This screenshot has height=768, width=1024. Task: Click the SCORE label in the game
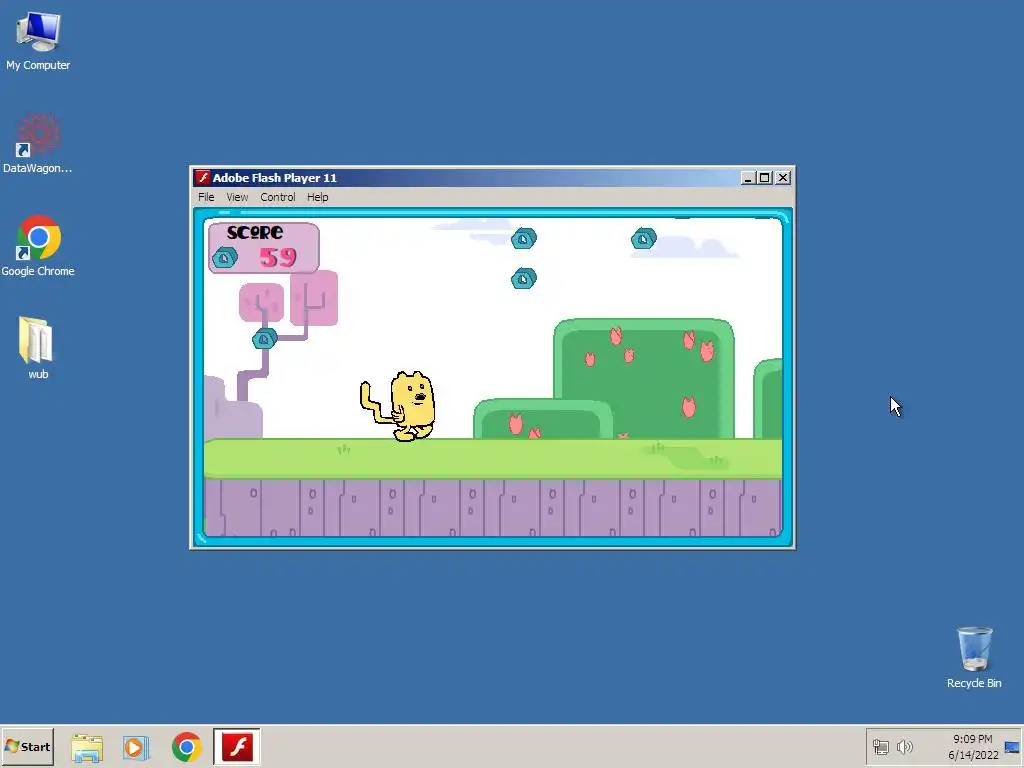(x=255, y=232)
